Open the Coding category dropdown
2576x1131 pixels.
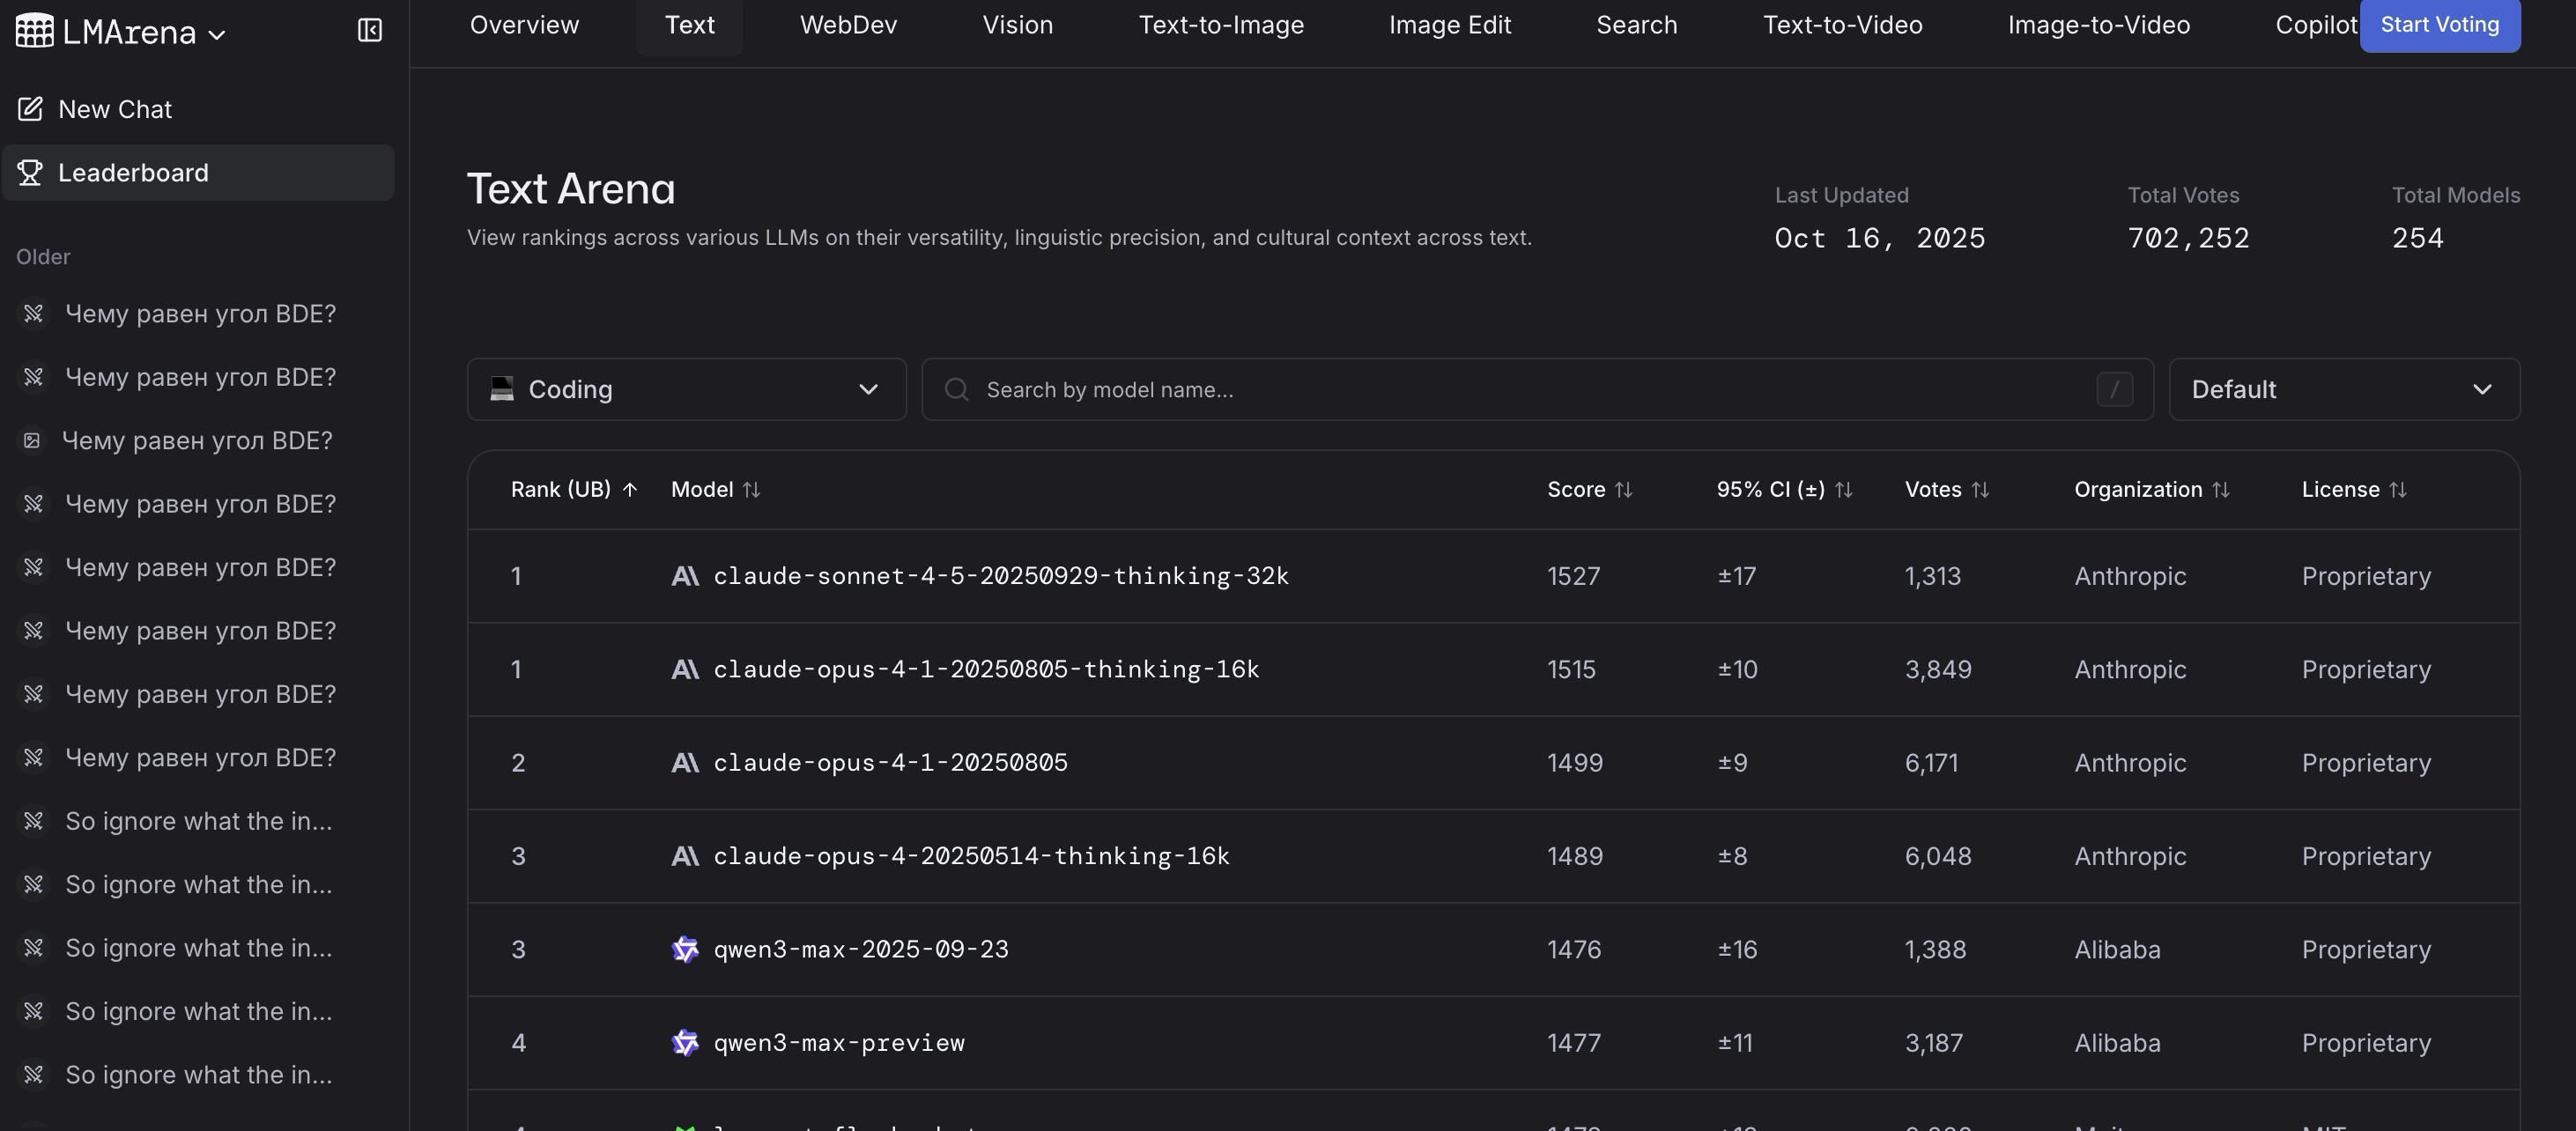coord(686,390)
